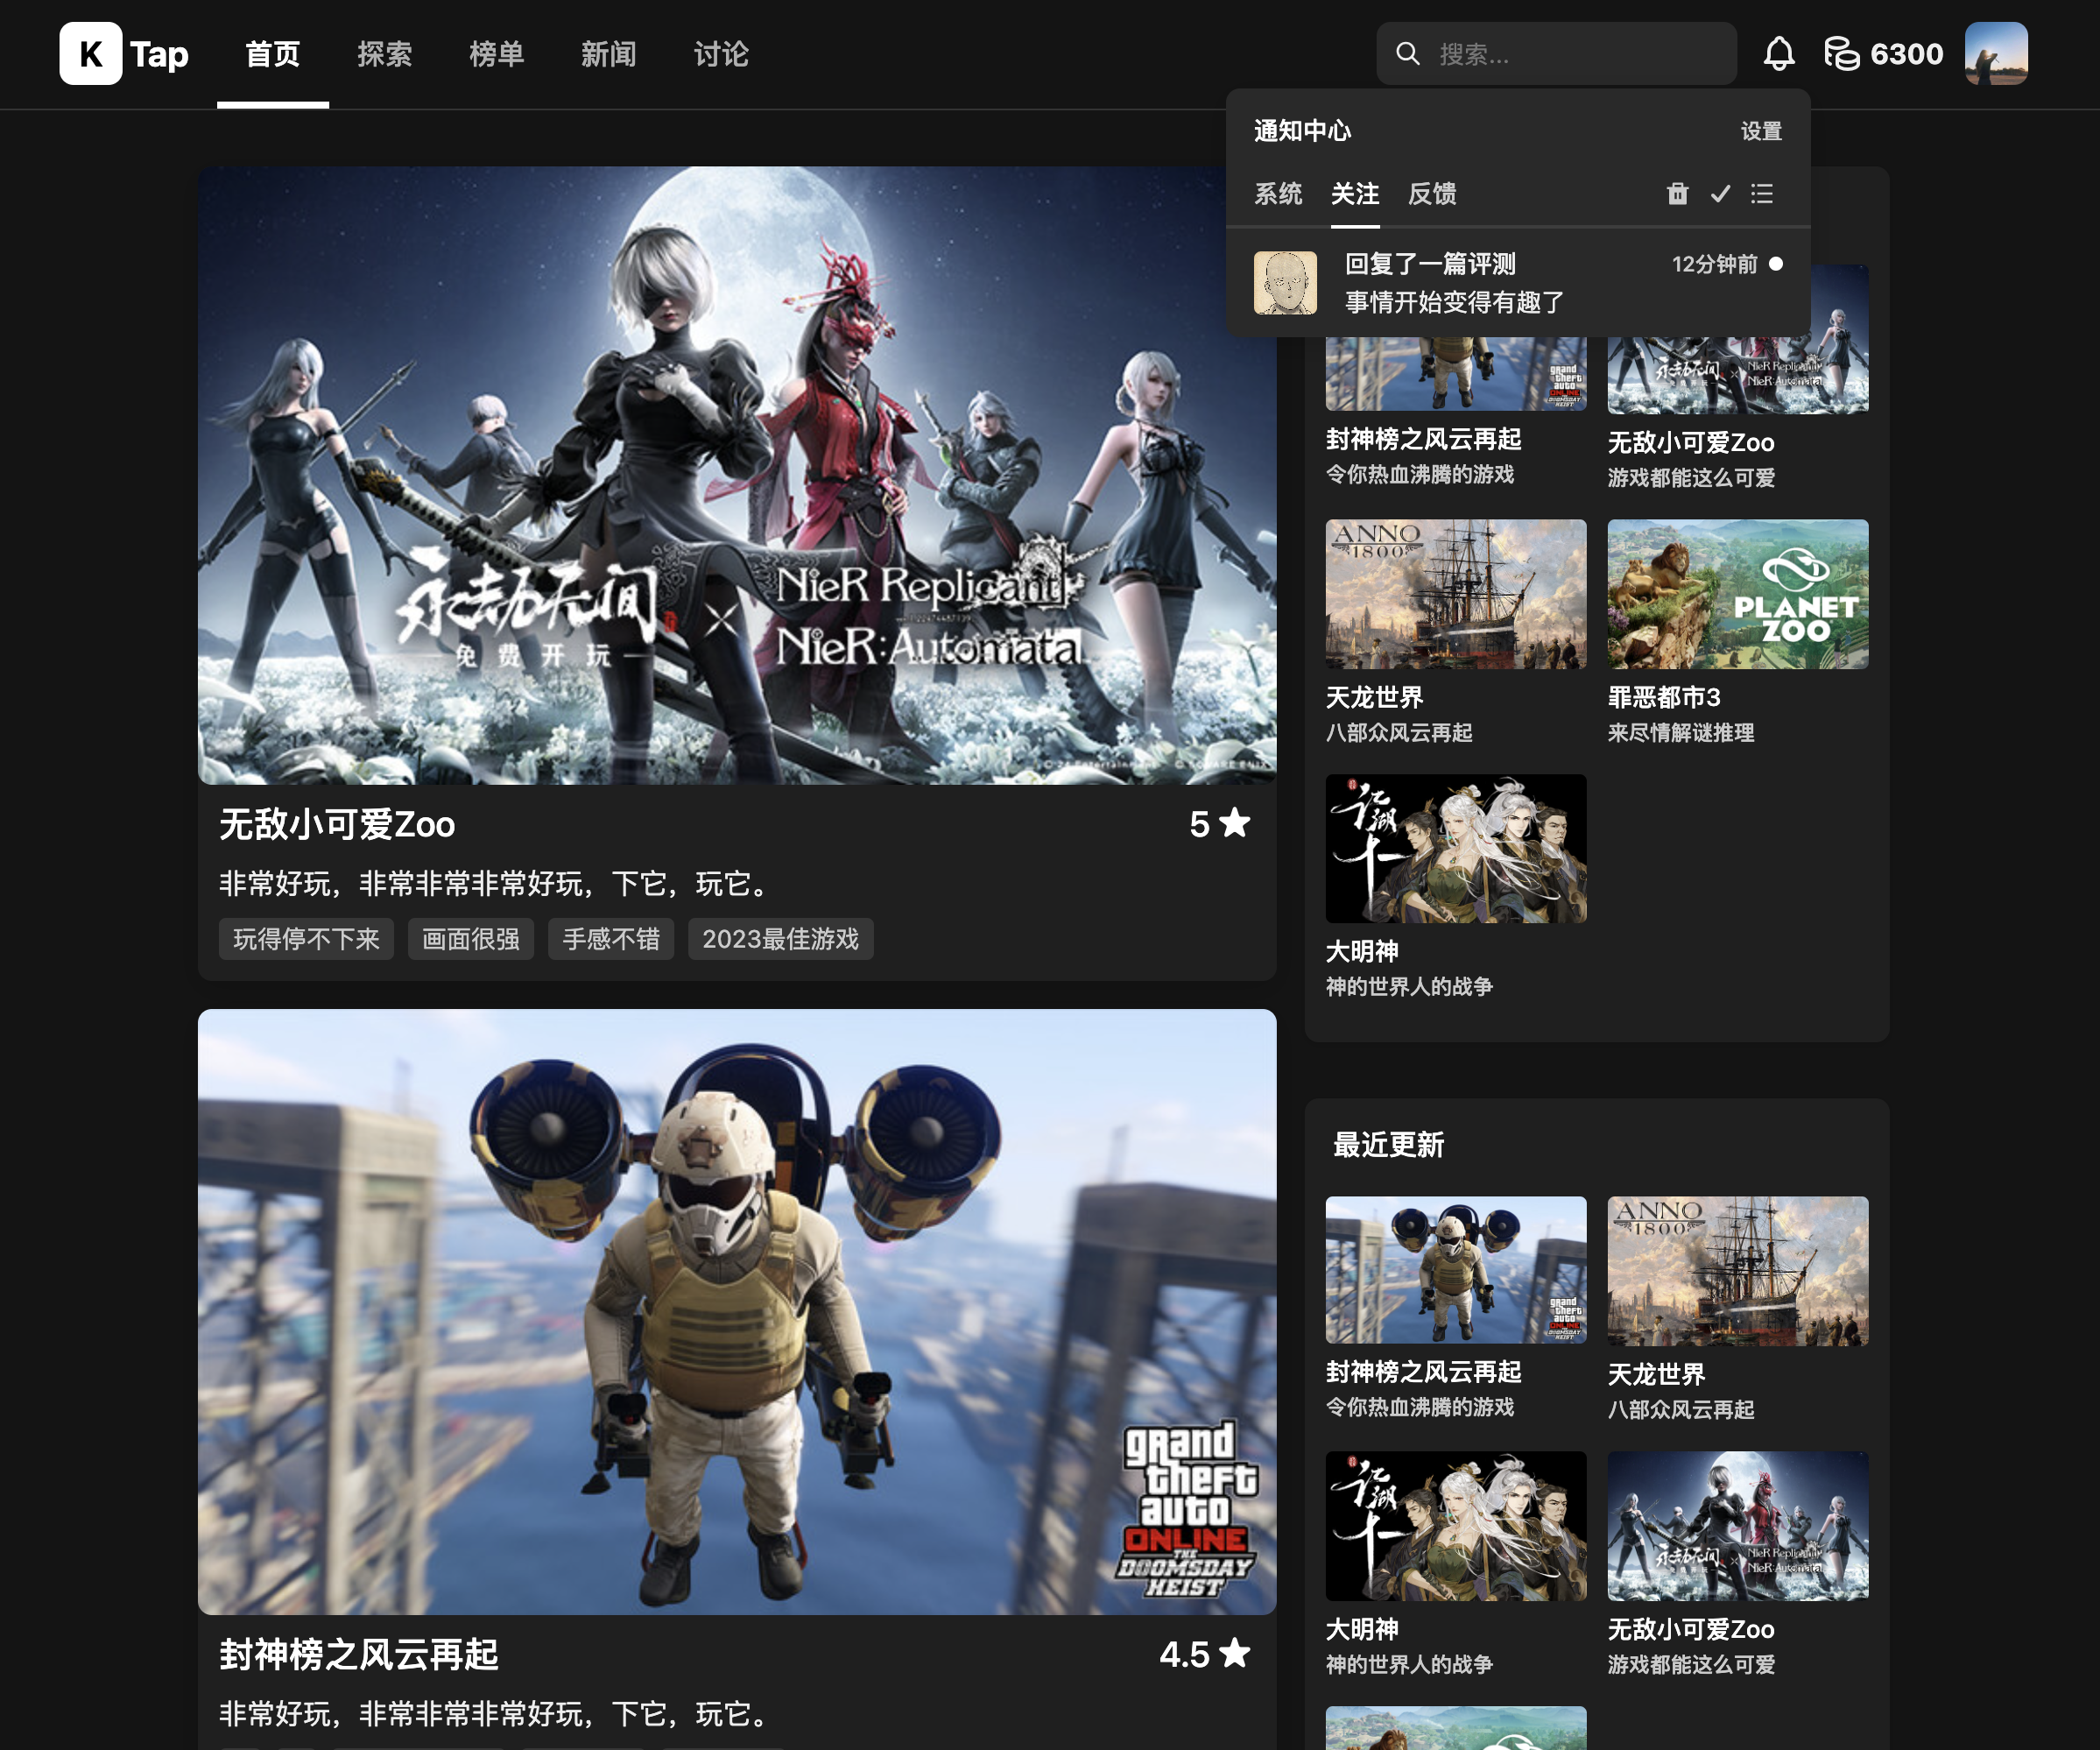
Task: Switch to the 系统 notifications tab
Action: pos(1278,194)
